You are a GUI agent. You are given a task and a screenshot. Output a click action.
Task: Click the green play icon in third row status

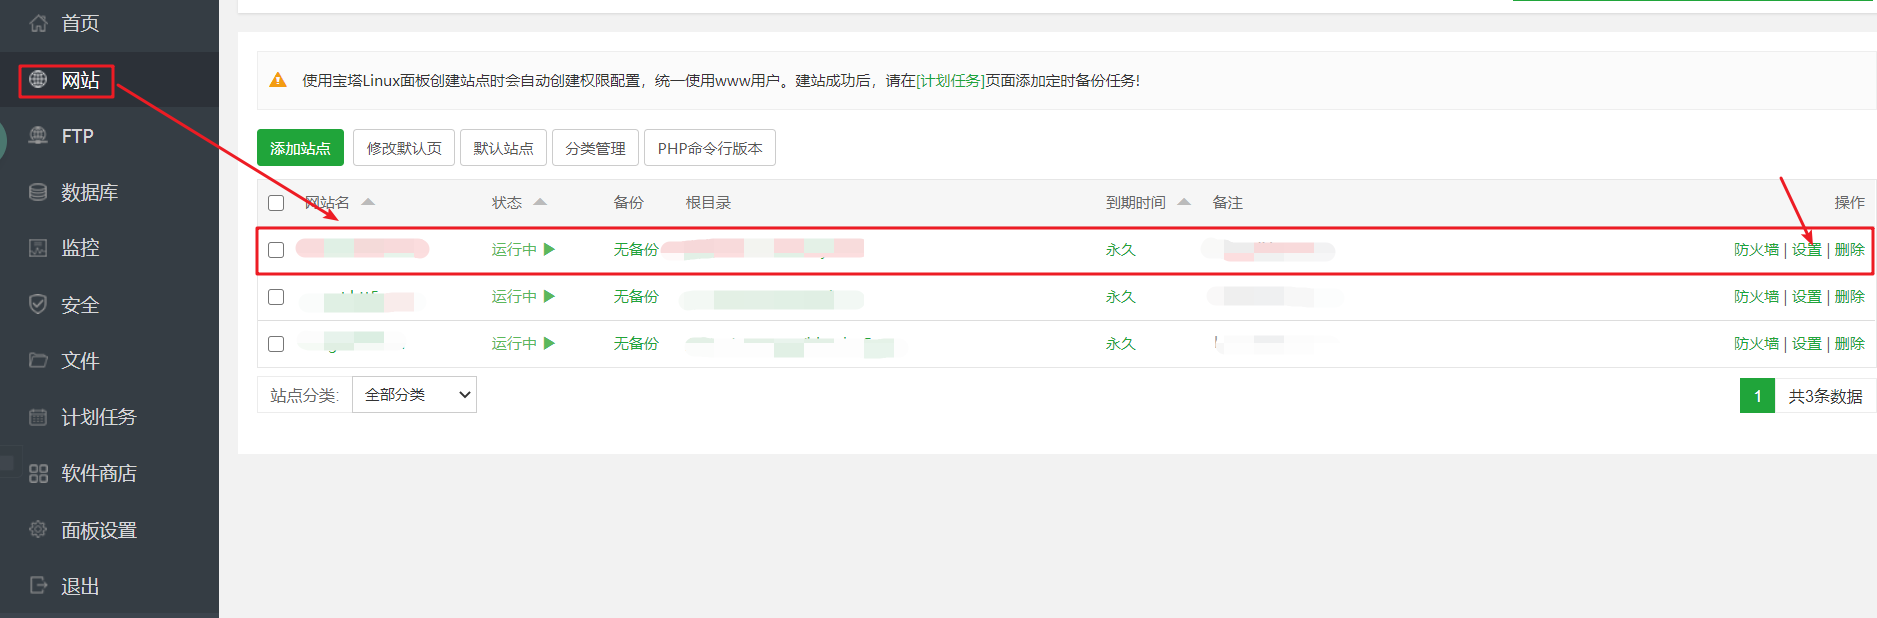549,343
